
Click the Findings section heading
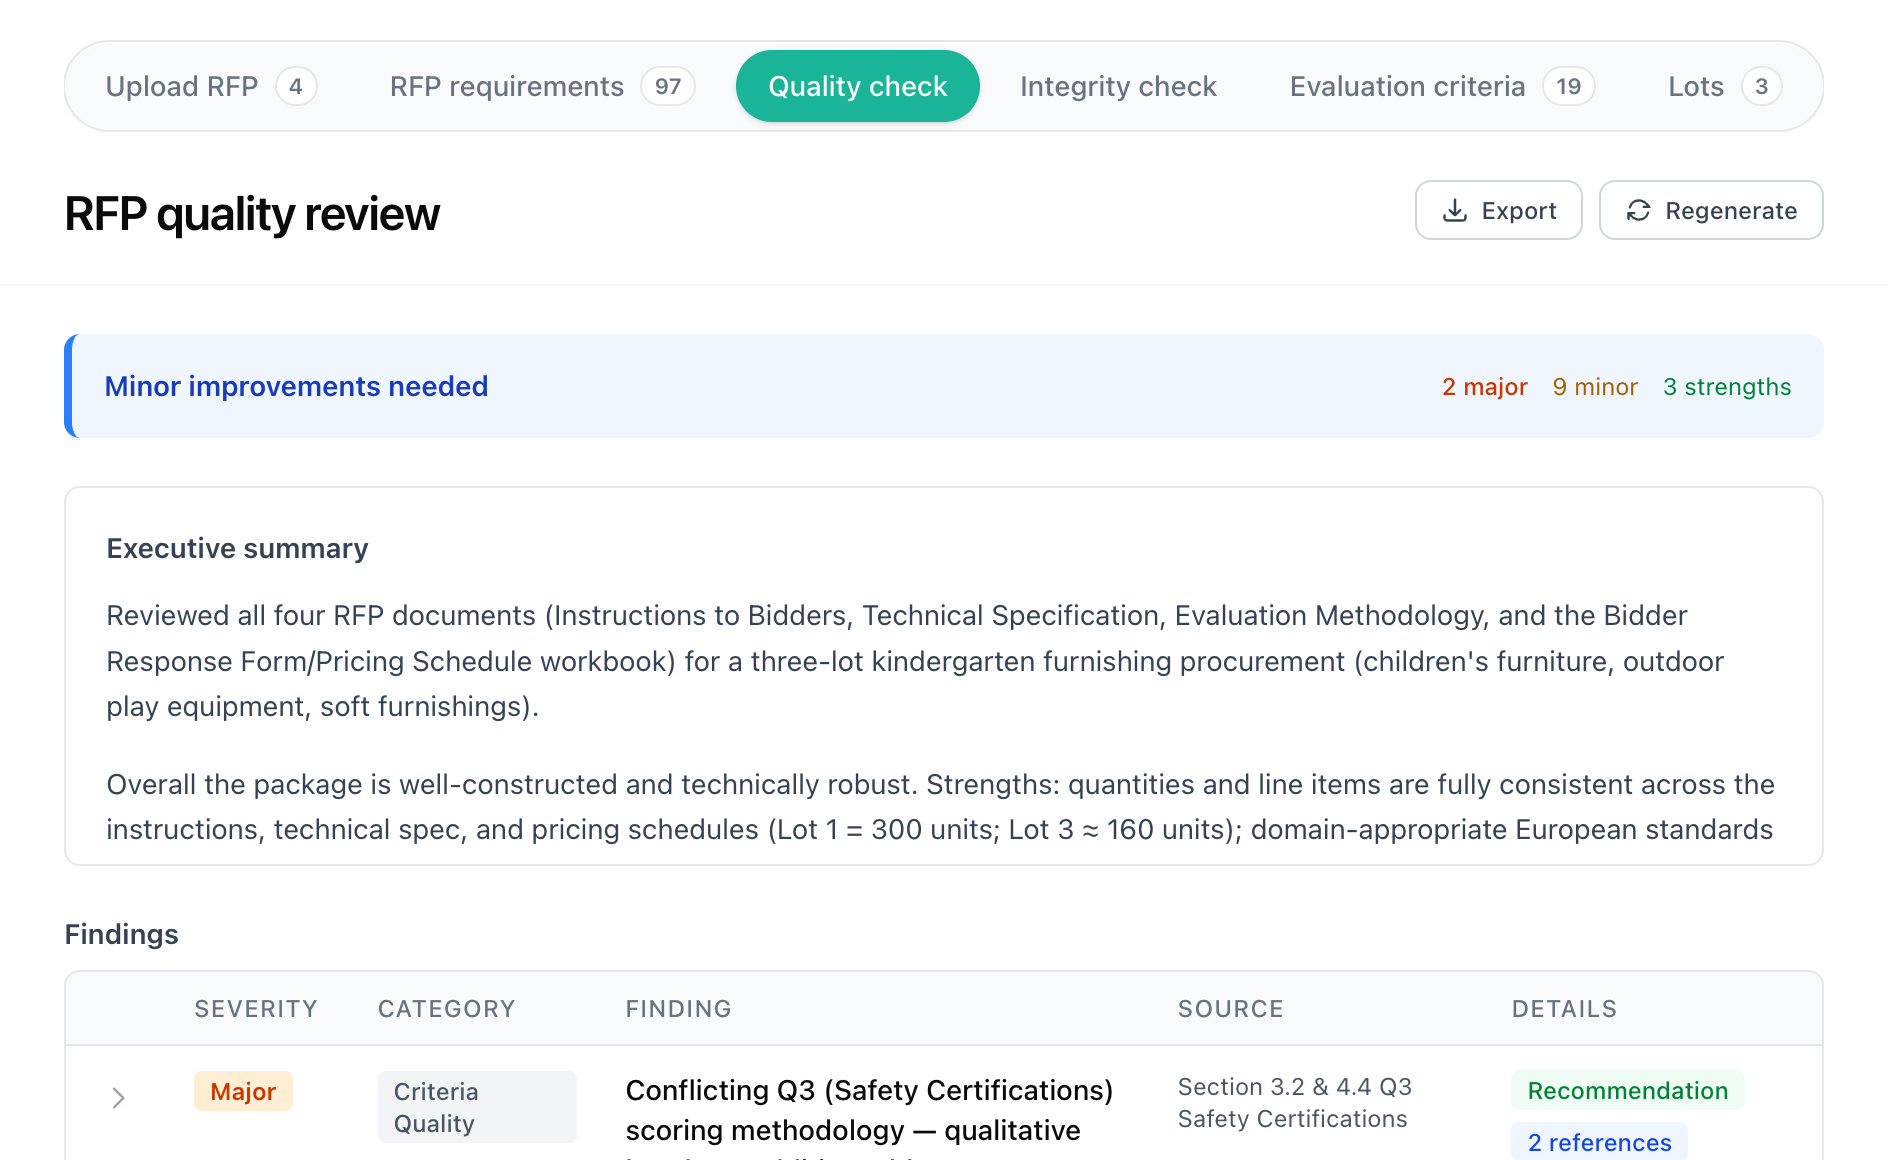tap(121, 935)
